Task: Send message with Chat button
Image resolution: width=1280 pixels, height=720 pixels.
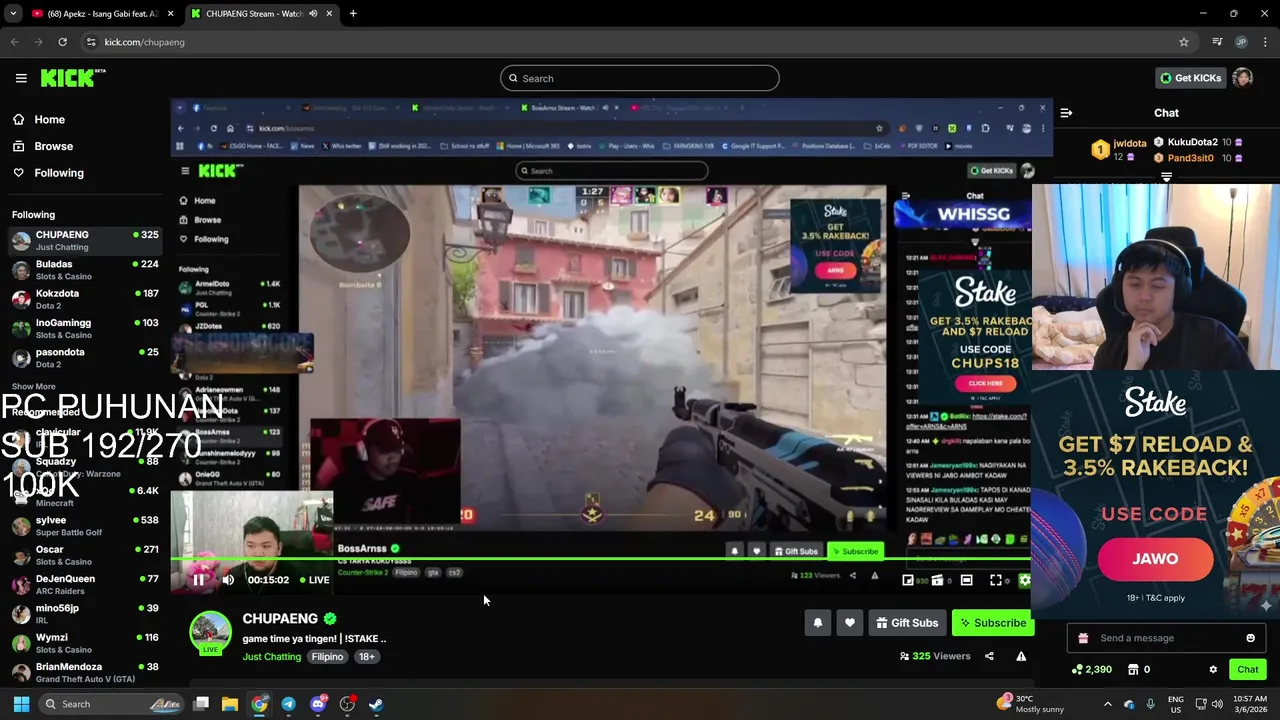Action: pos(1247,670)
